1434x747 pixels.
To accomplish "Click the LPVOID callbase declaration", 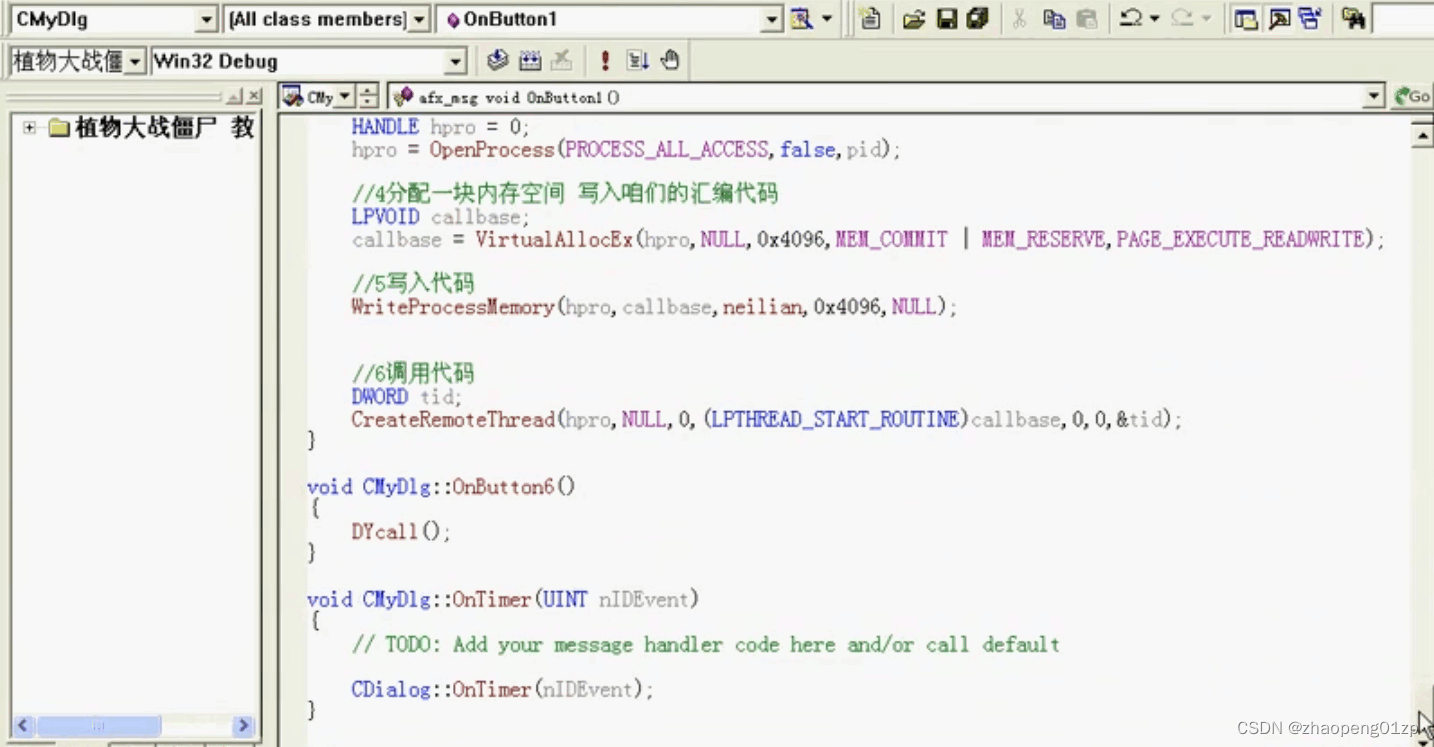I will point(440,217).
